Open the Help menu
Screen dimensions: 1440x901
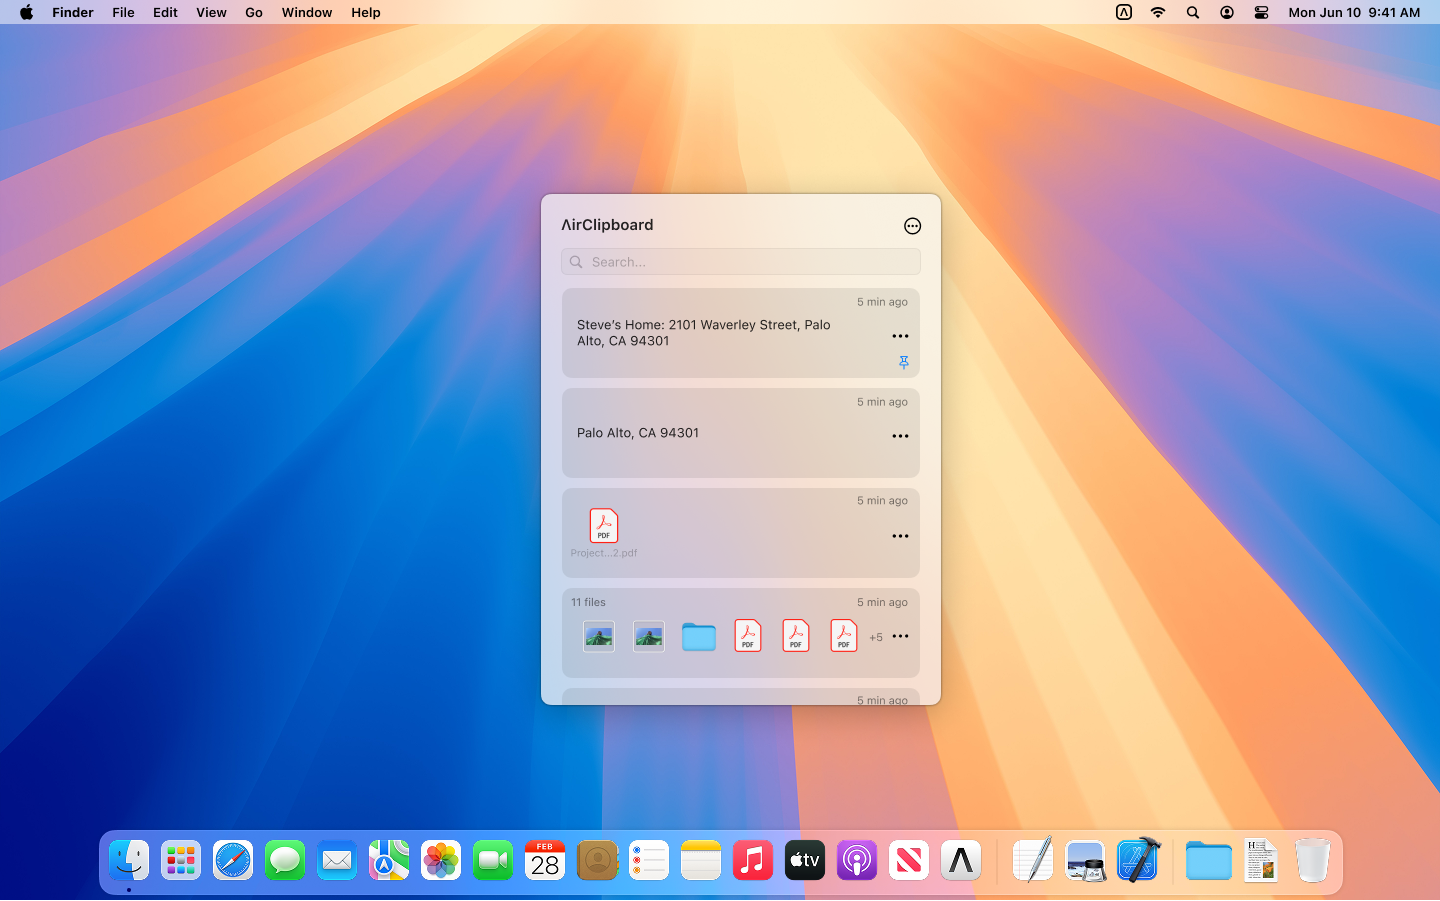pos(366,12)
